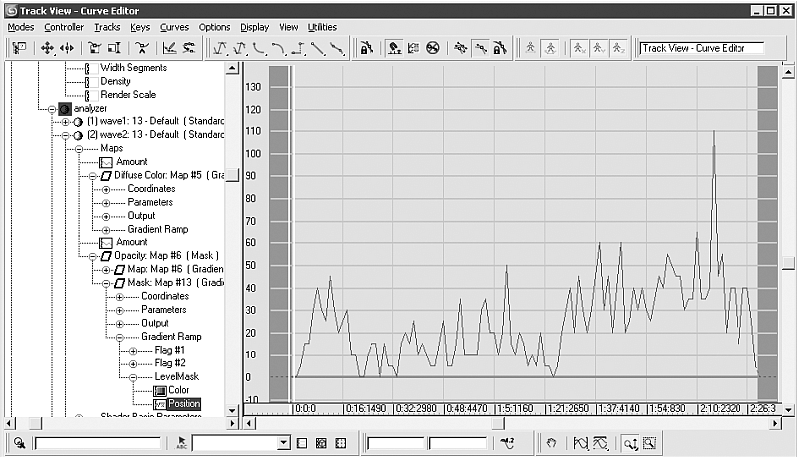Open the selection set dropdown arrow
The image size is (797, 457).
click(x=284, y=443)
